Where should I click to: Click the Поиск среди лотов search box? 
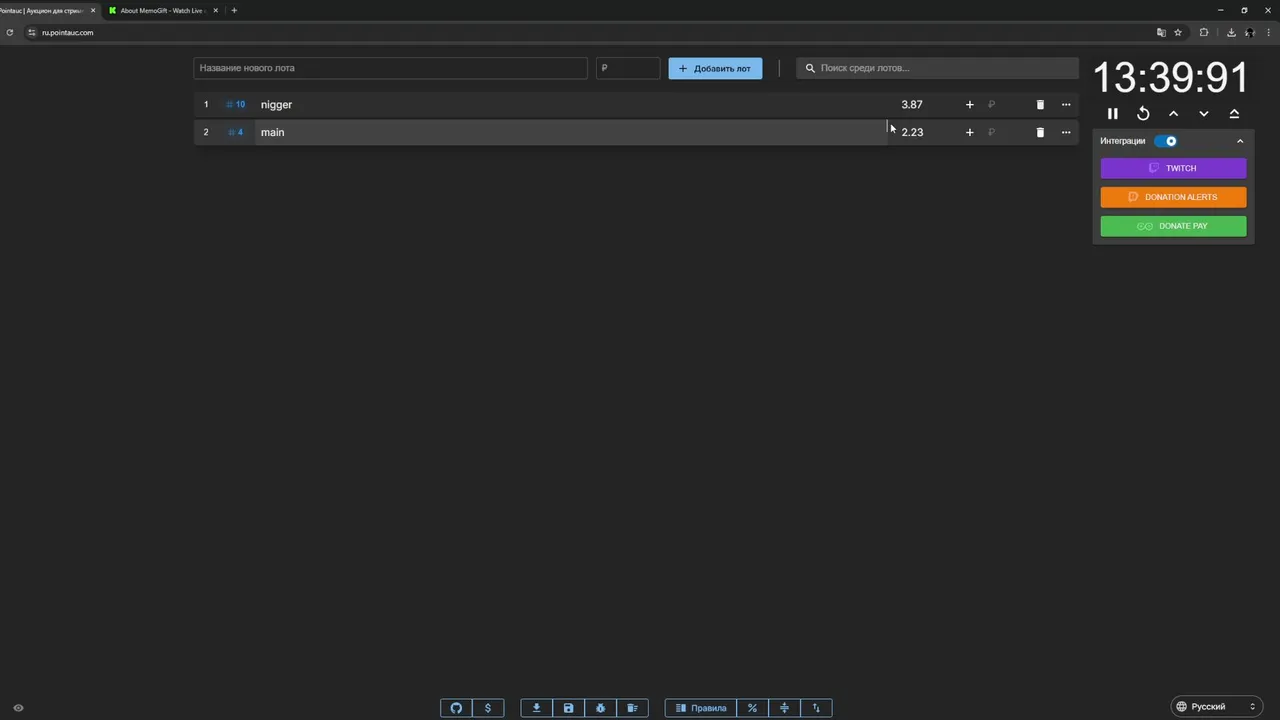point(938,68)
